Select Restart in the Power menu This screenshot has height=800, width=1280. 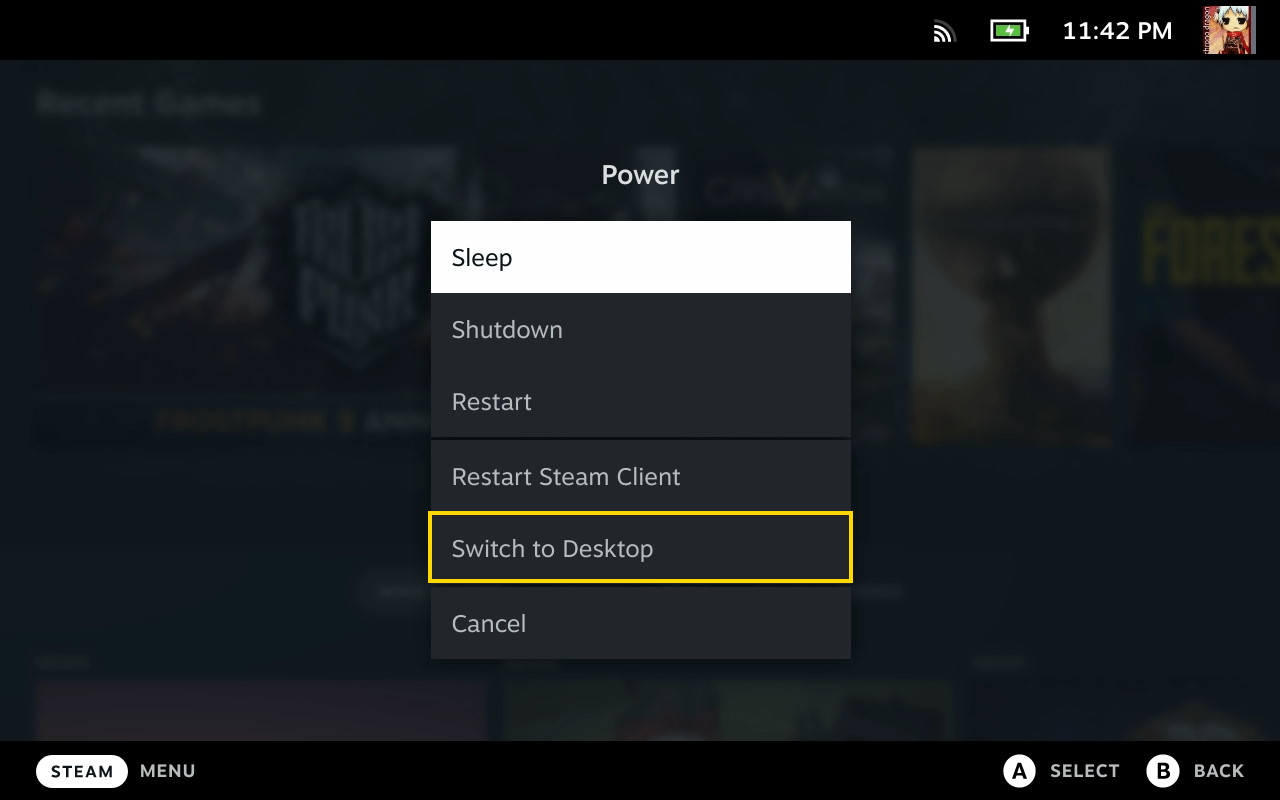click(641, 401)
